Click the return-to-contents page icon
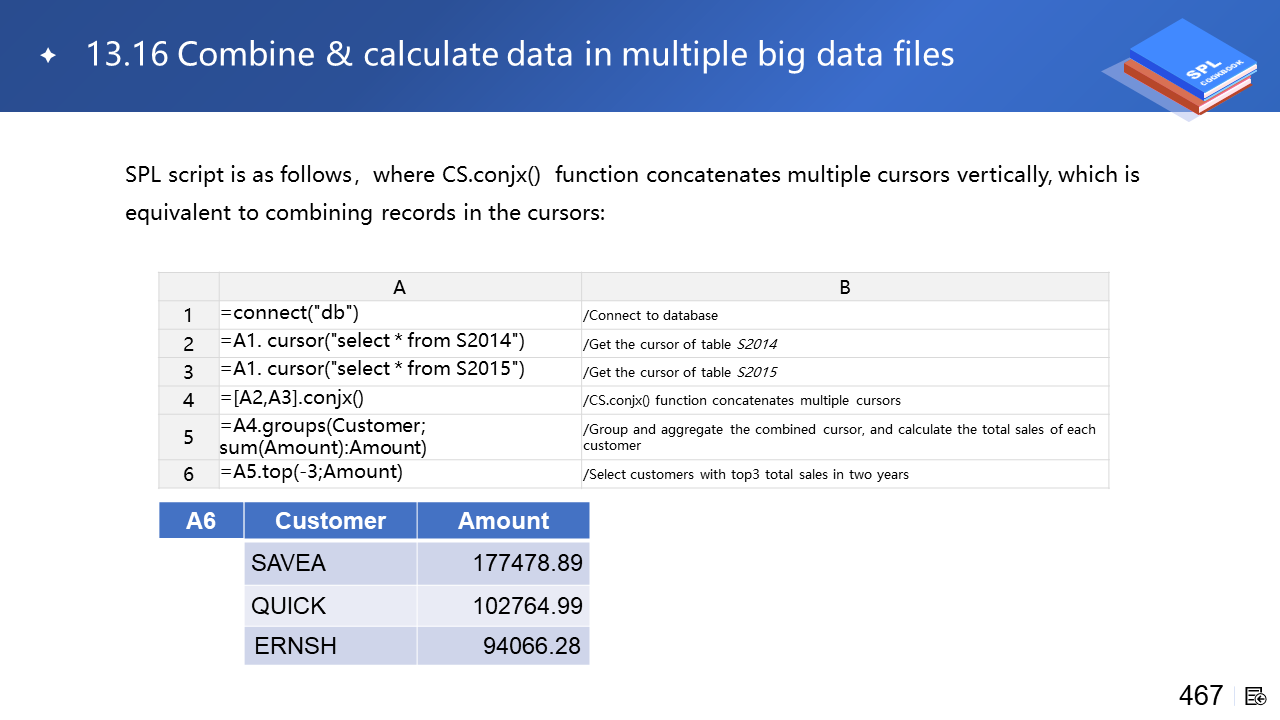The width and height of the screenshot is (1280, 720). [1256, 696]
